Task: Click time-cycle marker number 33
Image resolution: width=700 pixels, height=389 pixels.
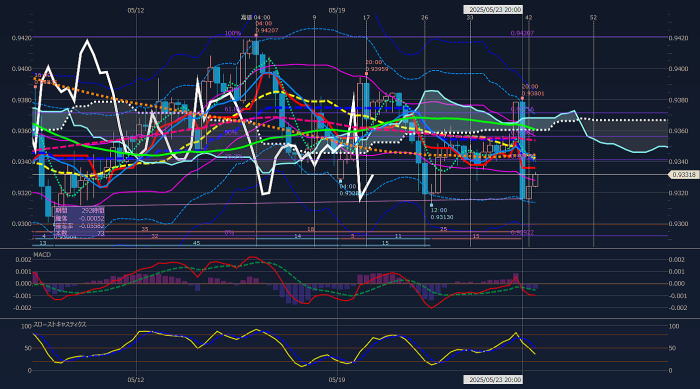Action: [x=470, y=17]
